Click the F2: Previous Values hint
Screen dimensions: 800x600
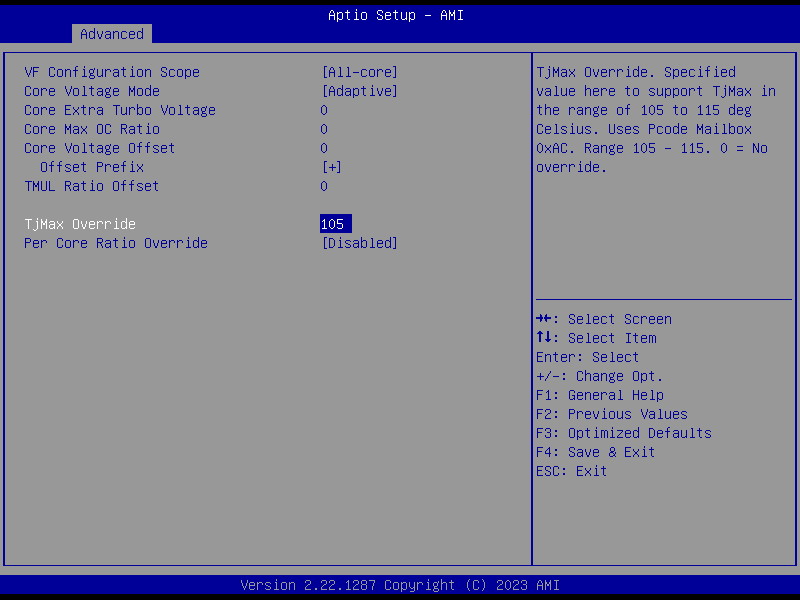coord(612,414)
